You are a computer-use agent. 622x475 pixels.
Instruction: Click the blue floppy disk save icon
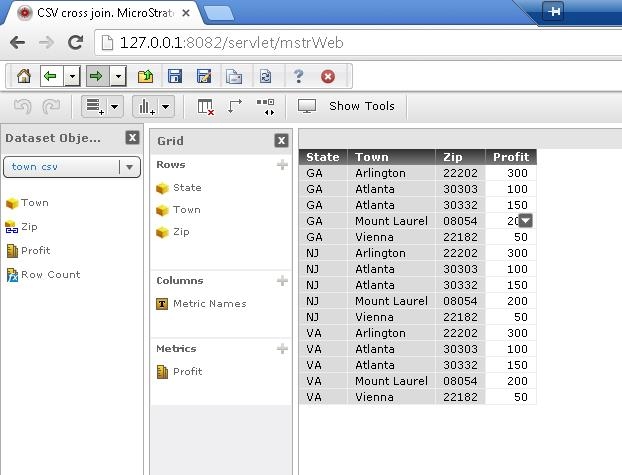click(x=175, y=76)
